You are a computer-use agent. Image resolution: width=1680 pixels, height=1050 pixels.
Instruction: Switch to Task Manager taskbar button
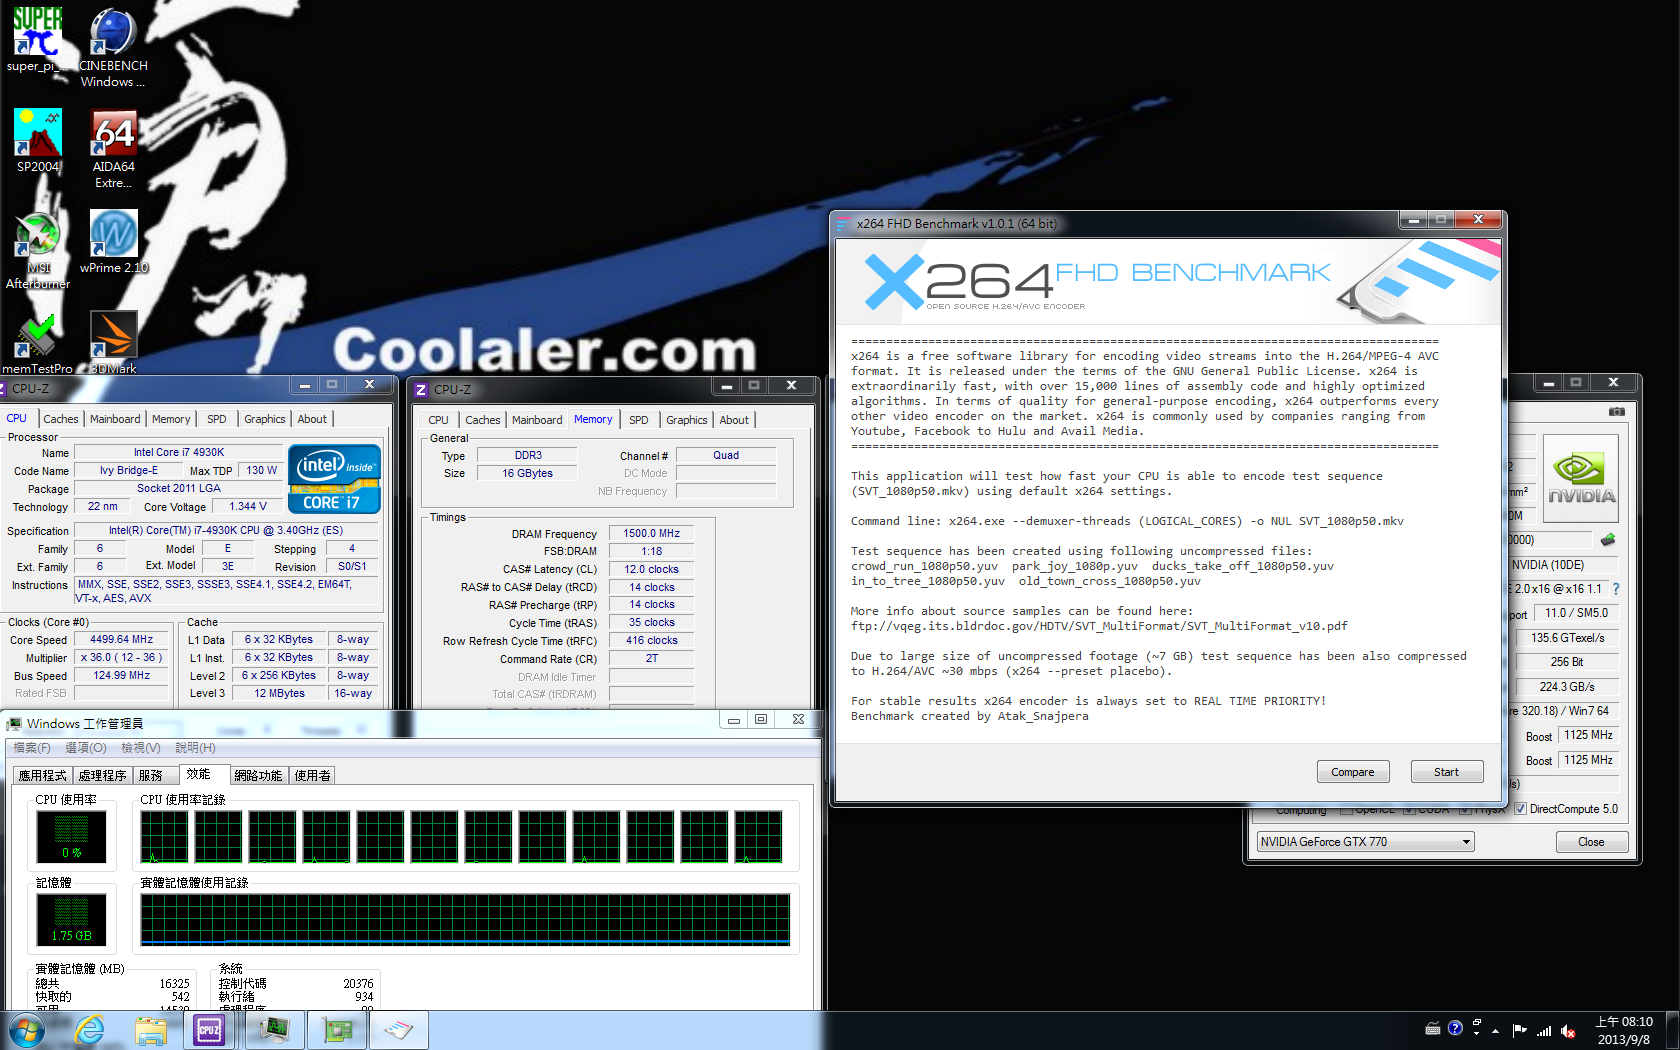(x=274, y=1030)
